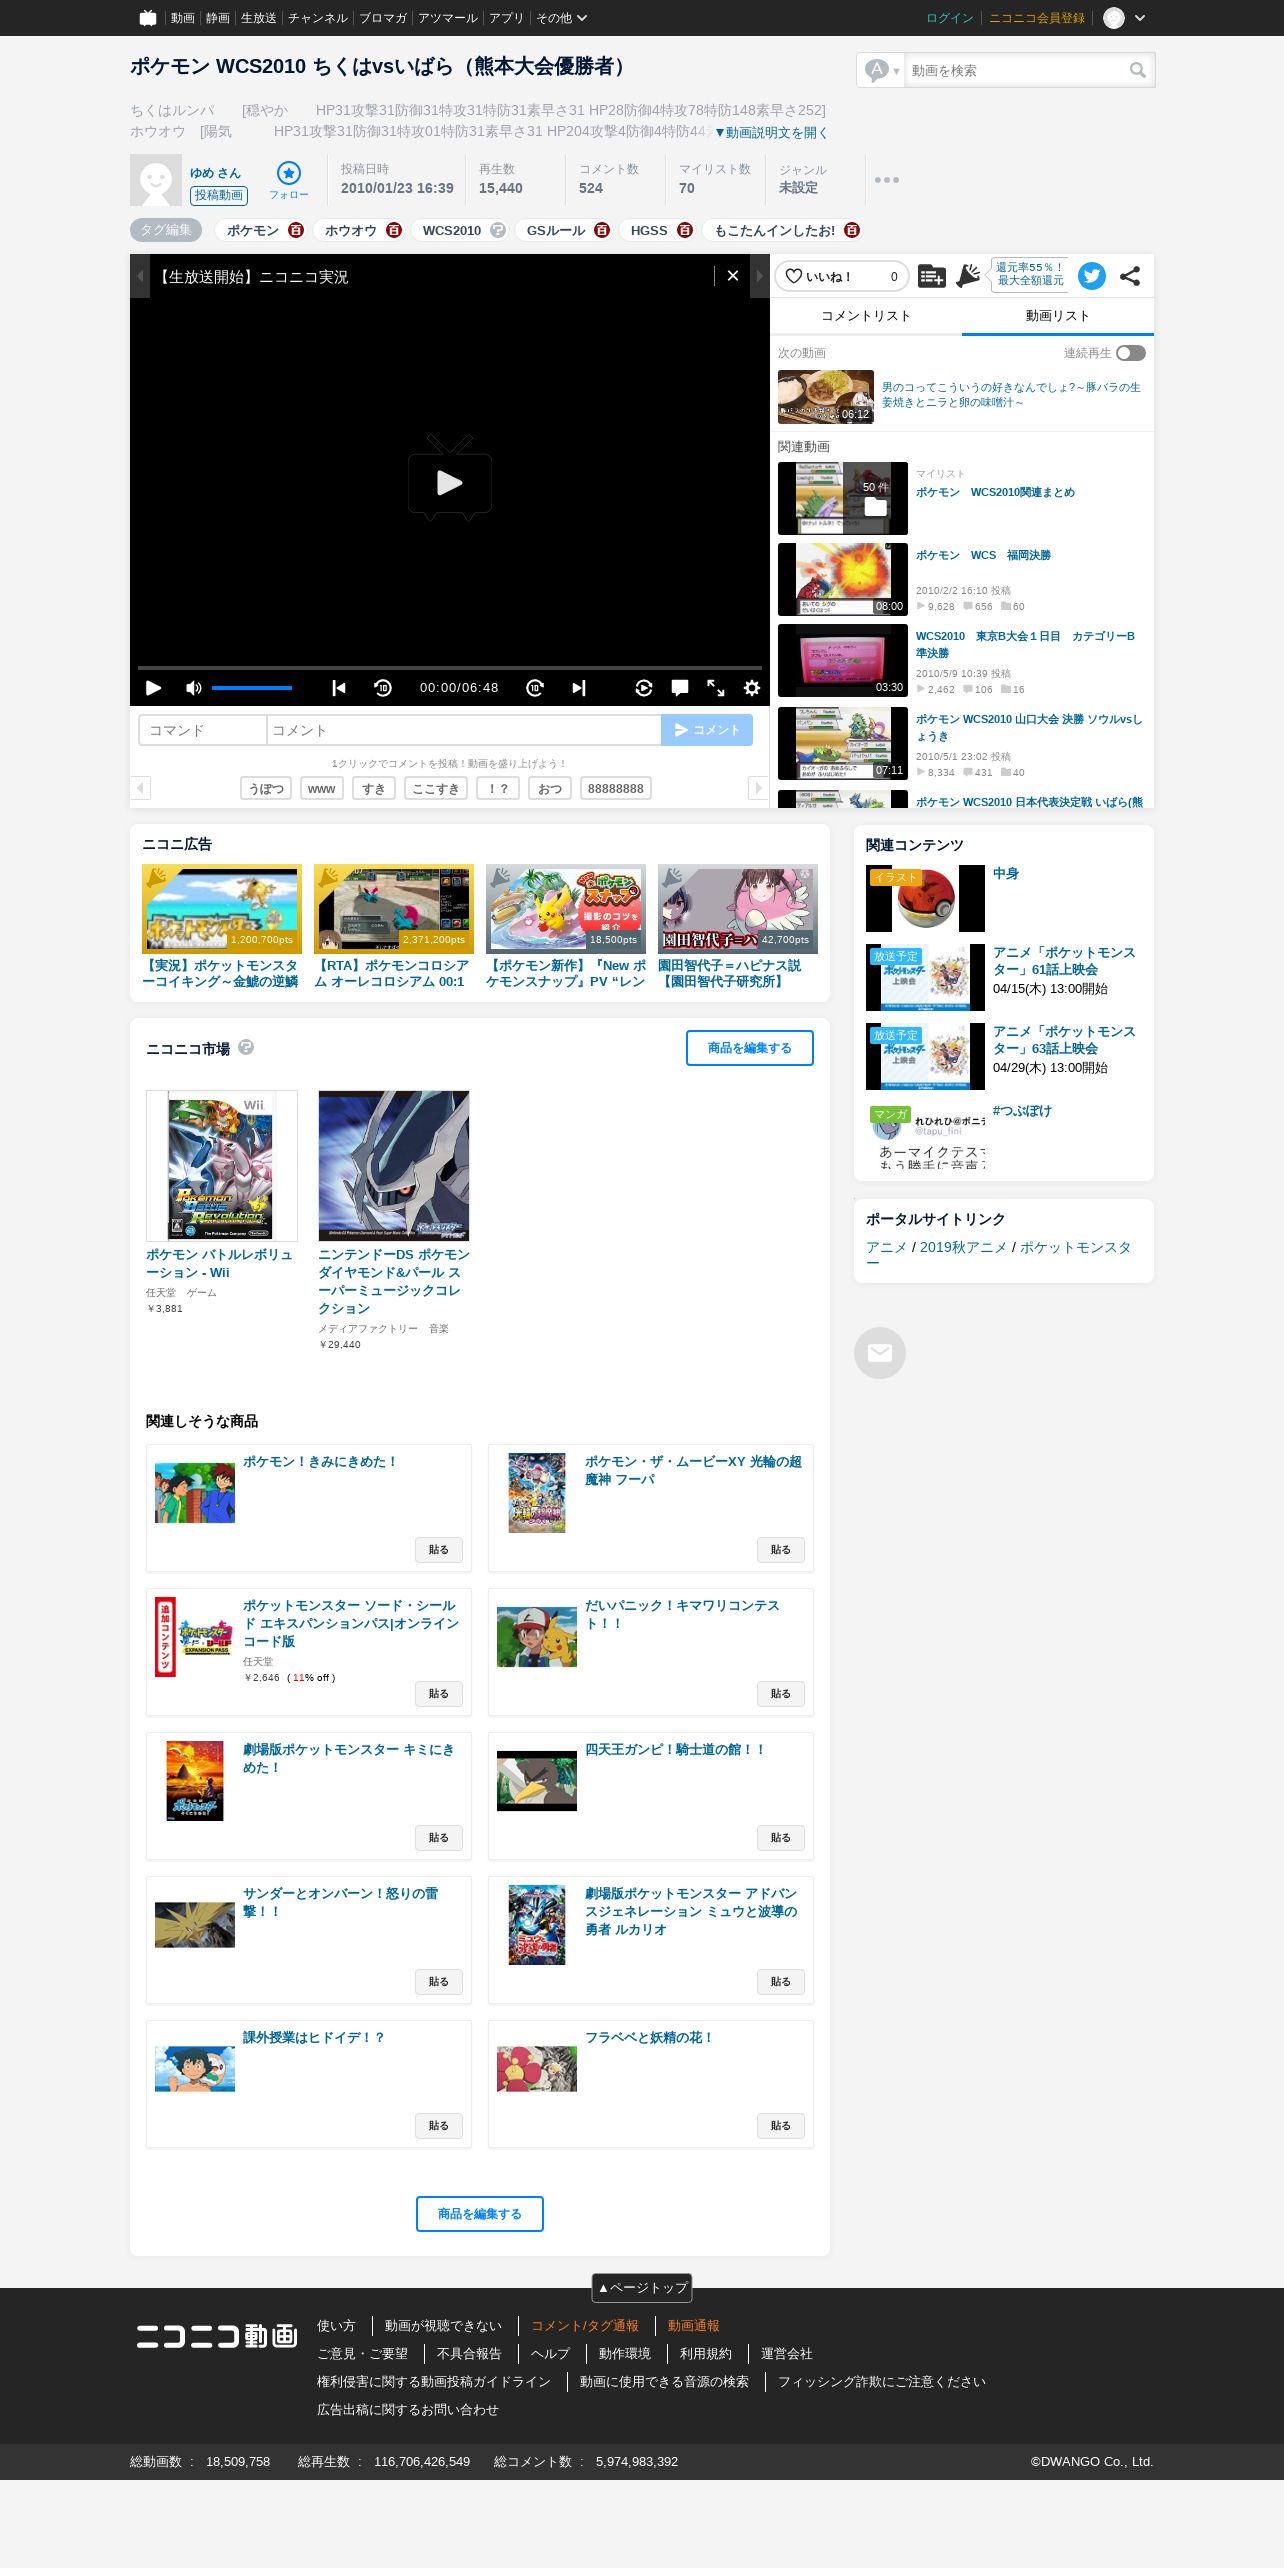Switch to the 動画リスト tab

1058,316
